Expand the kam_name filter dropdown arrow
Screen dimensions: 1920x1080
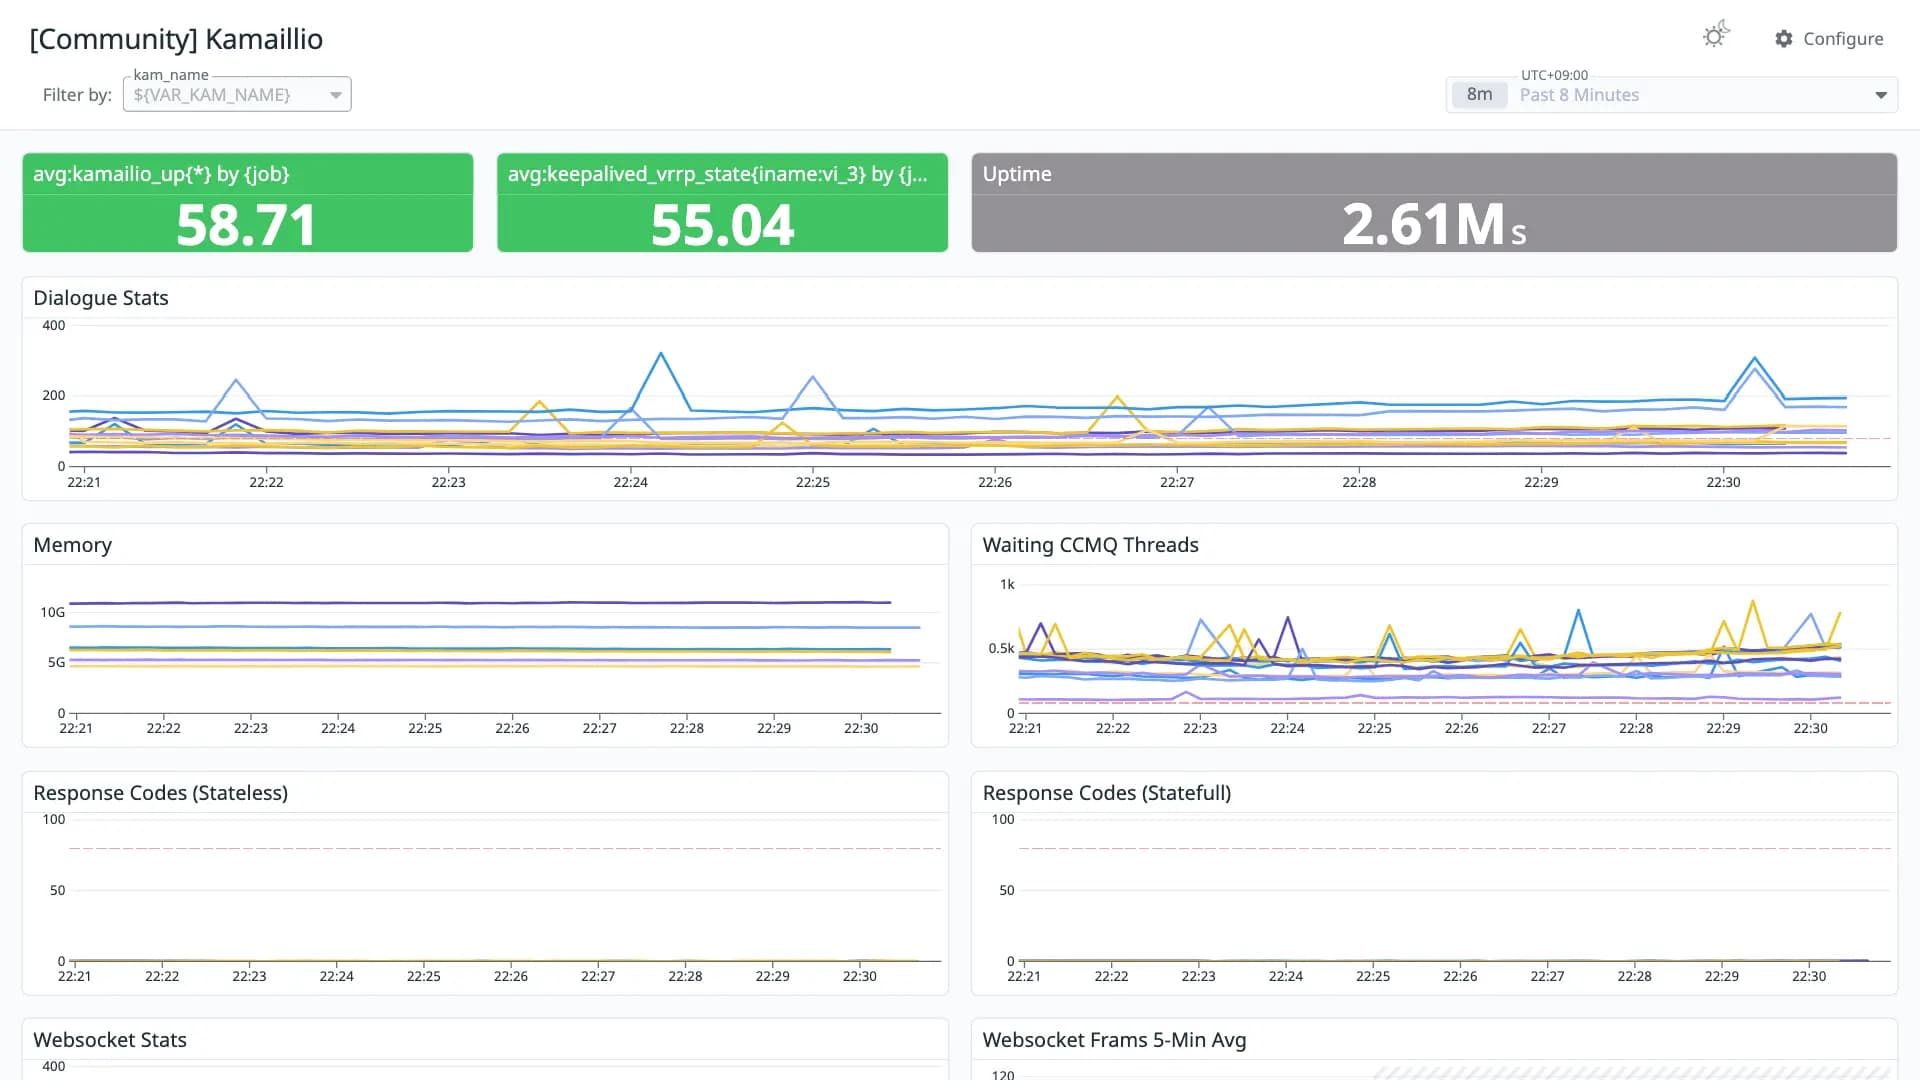coord(336,95)
